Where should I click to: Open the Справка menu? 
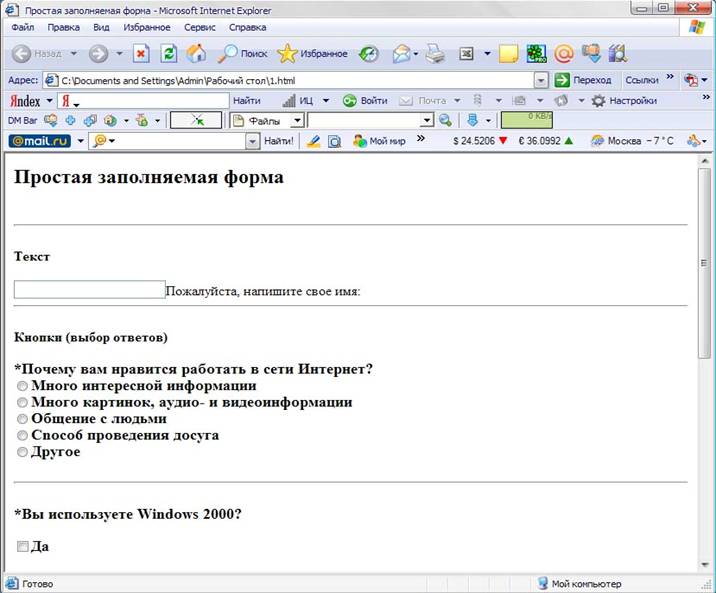[x=247, y=27]
